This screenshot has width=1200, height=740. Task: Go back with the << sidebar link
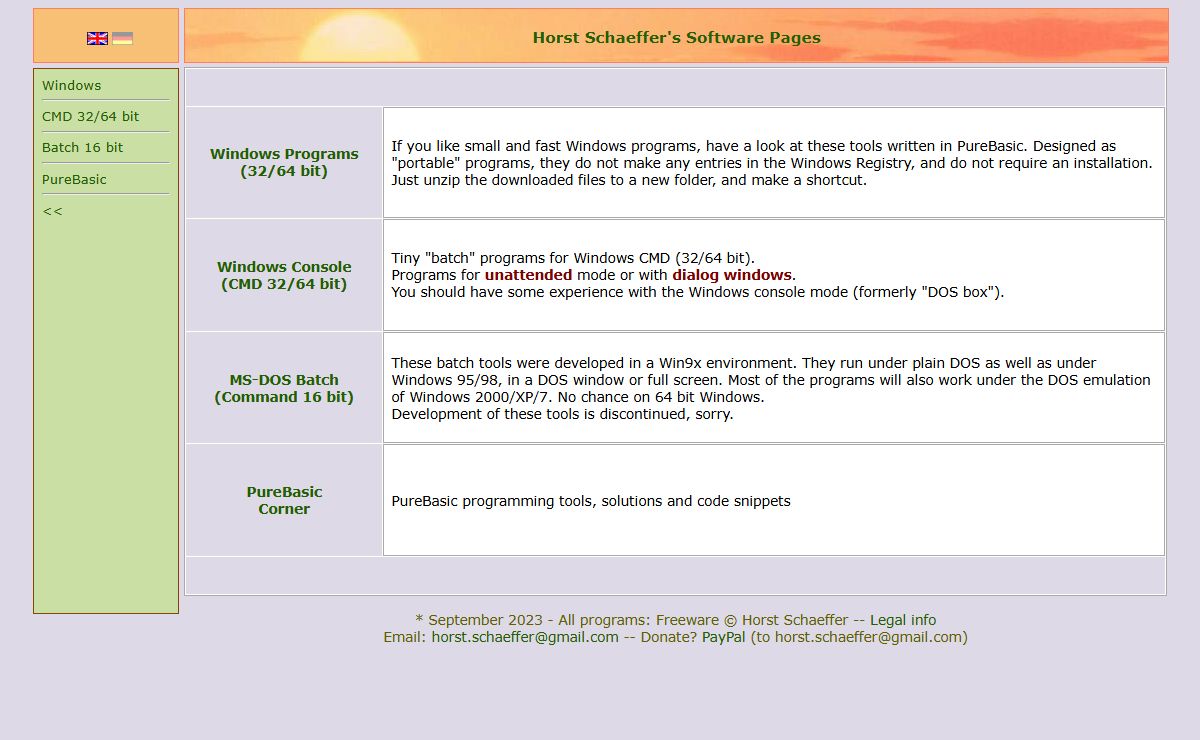point(52,211)
